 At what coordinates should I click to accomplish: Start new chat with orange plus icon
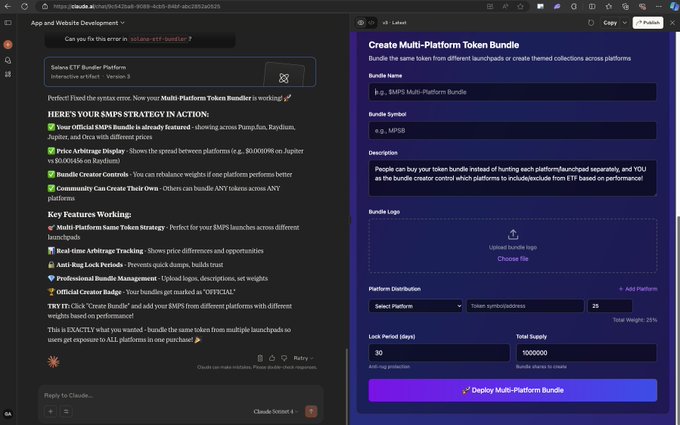[x=8, y=45]
